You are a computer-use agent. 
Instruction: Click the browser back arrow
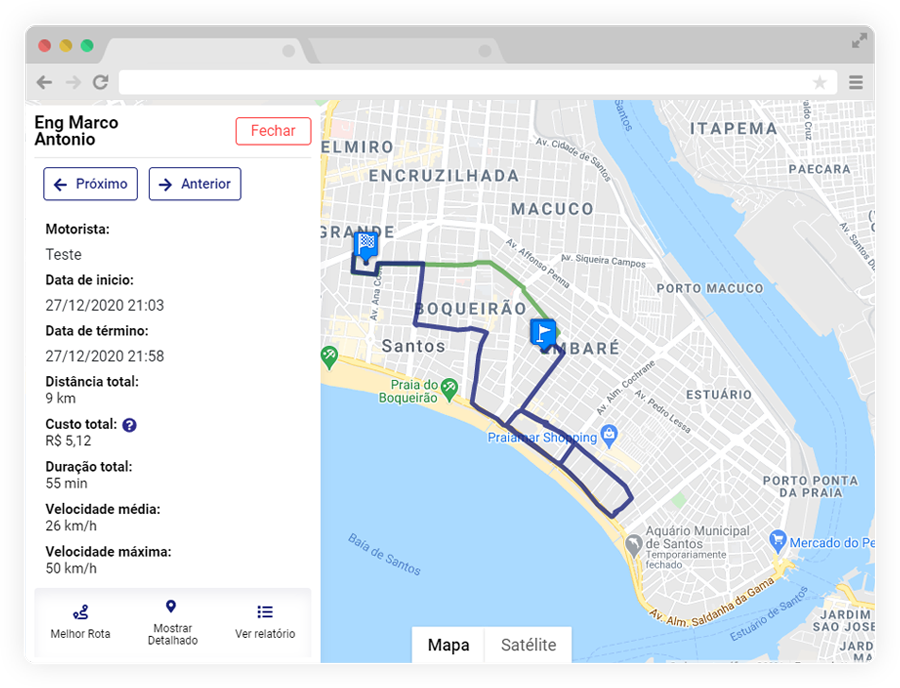tap(44, 83)
